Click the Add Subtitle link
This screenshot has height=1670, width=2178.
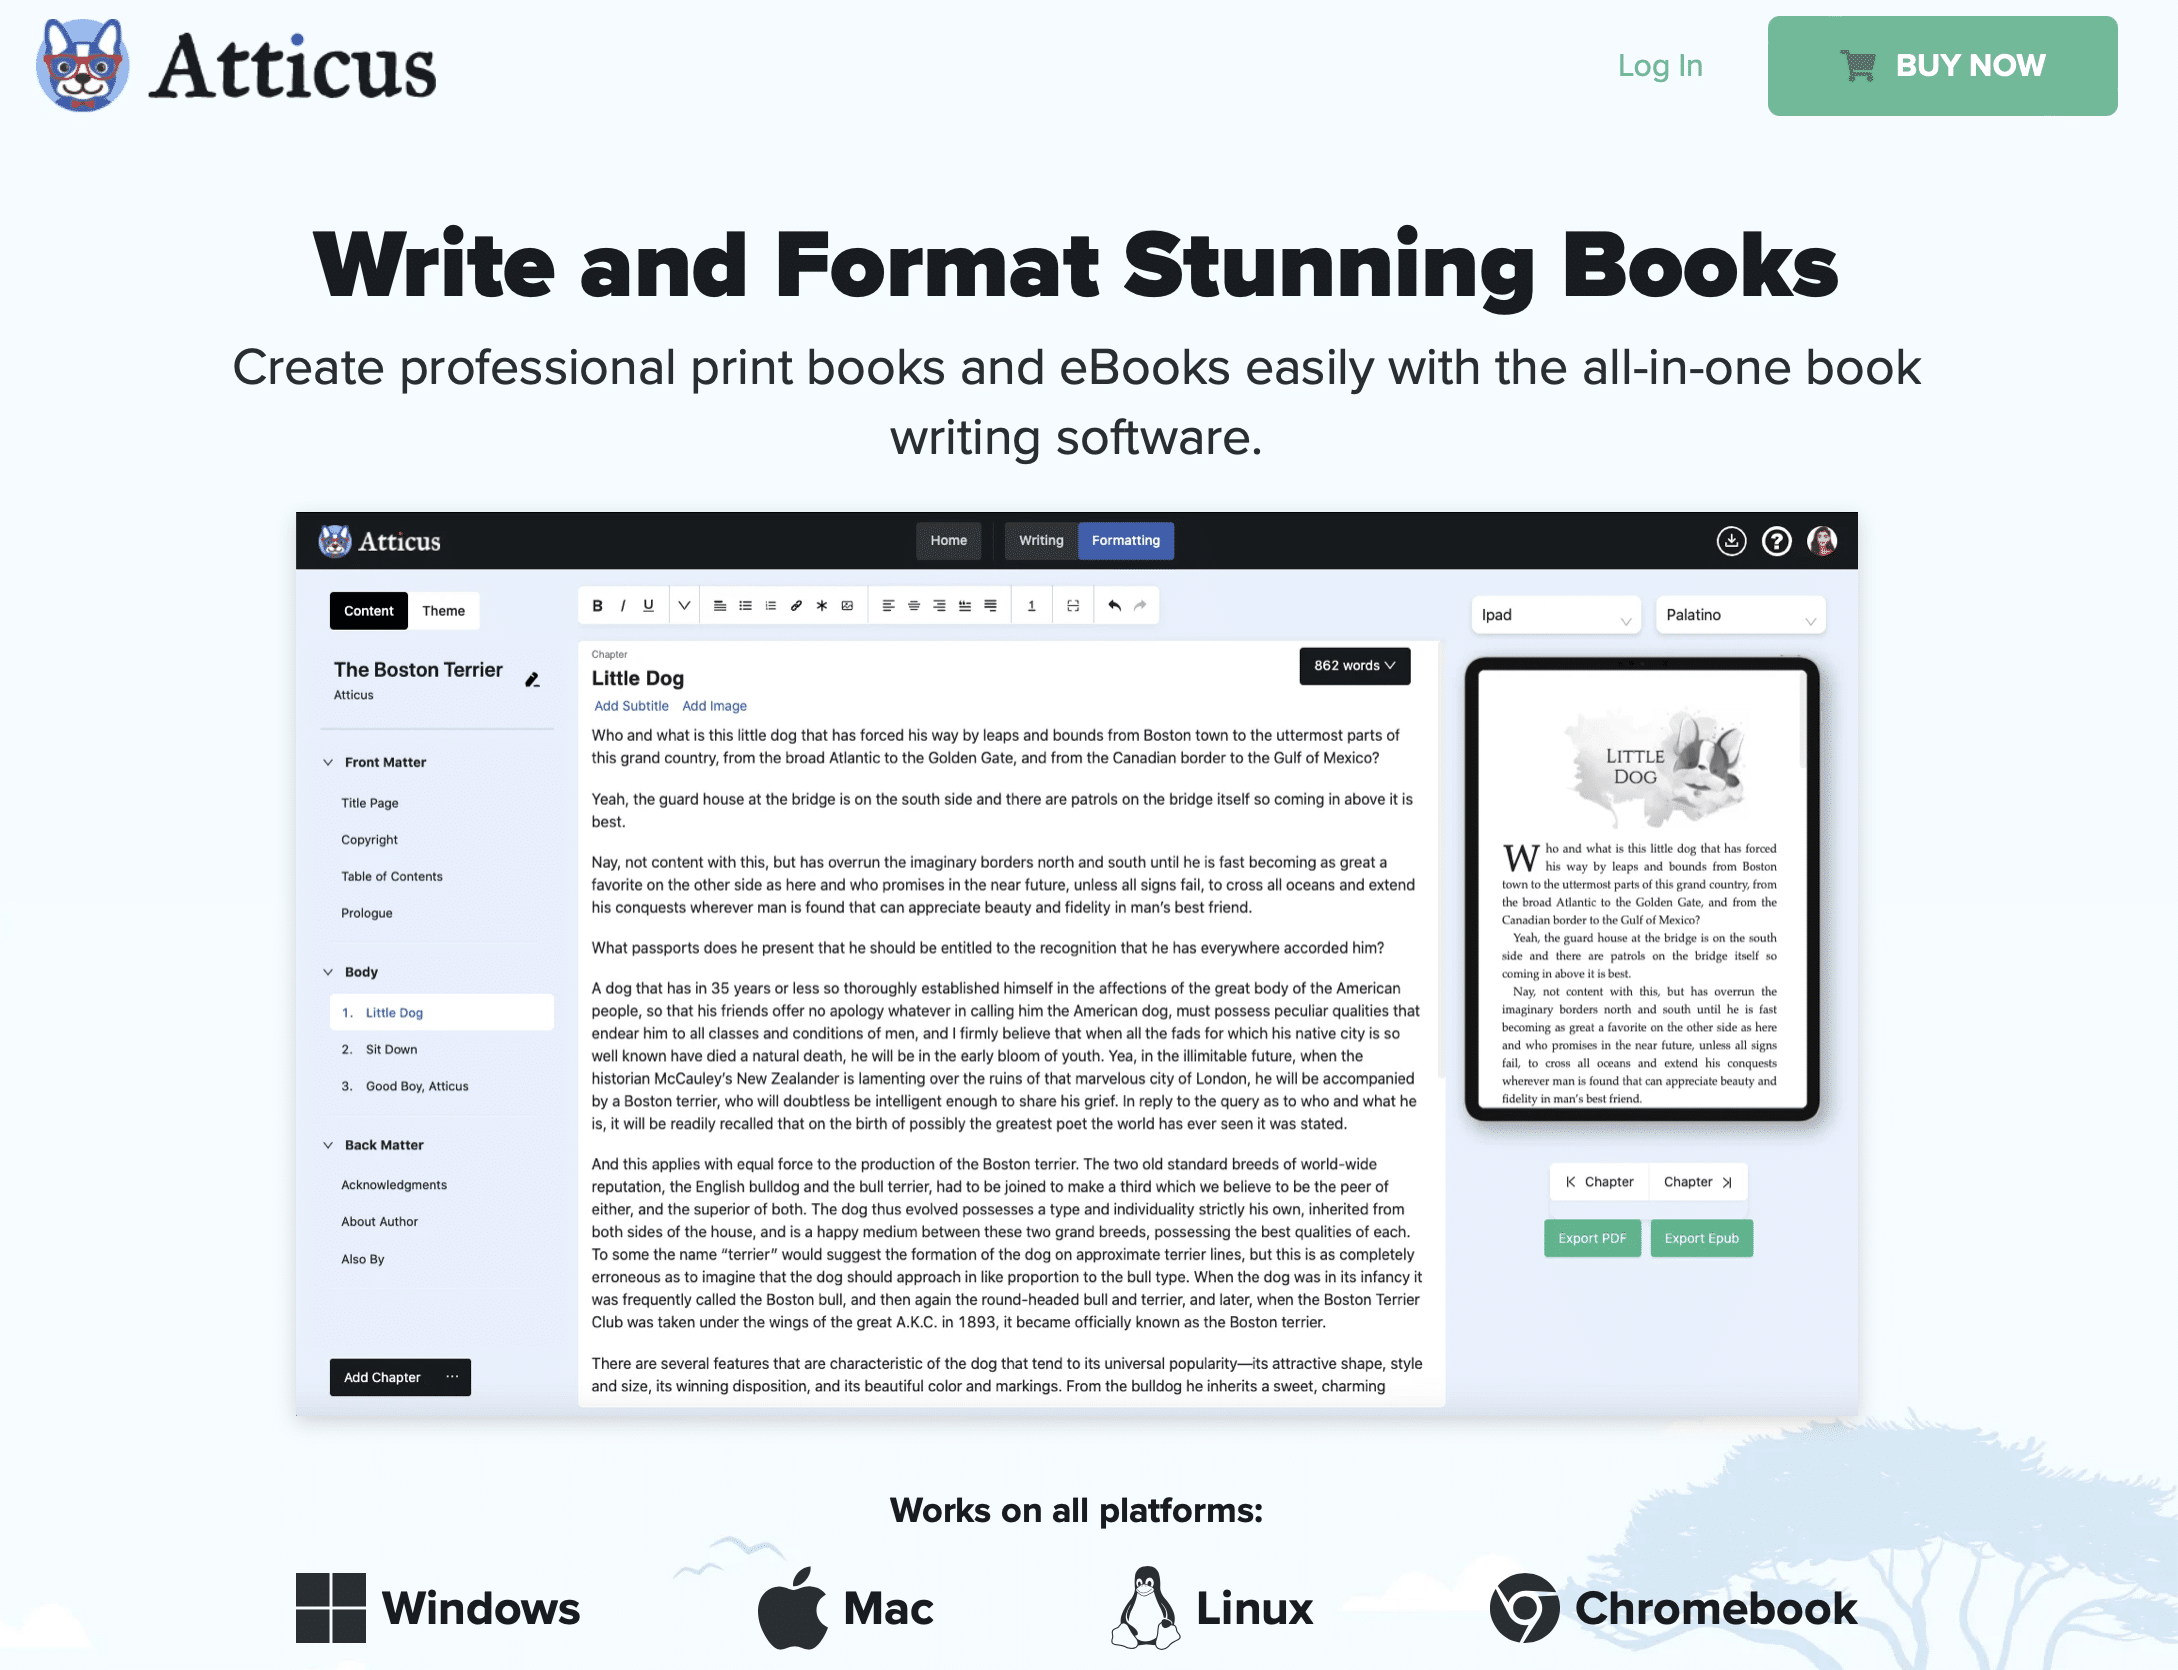pos(628,705)
